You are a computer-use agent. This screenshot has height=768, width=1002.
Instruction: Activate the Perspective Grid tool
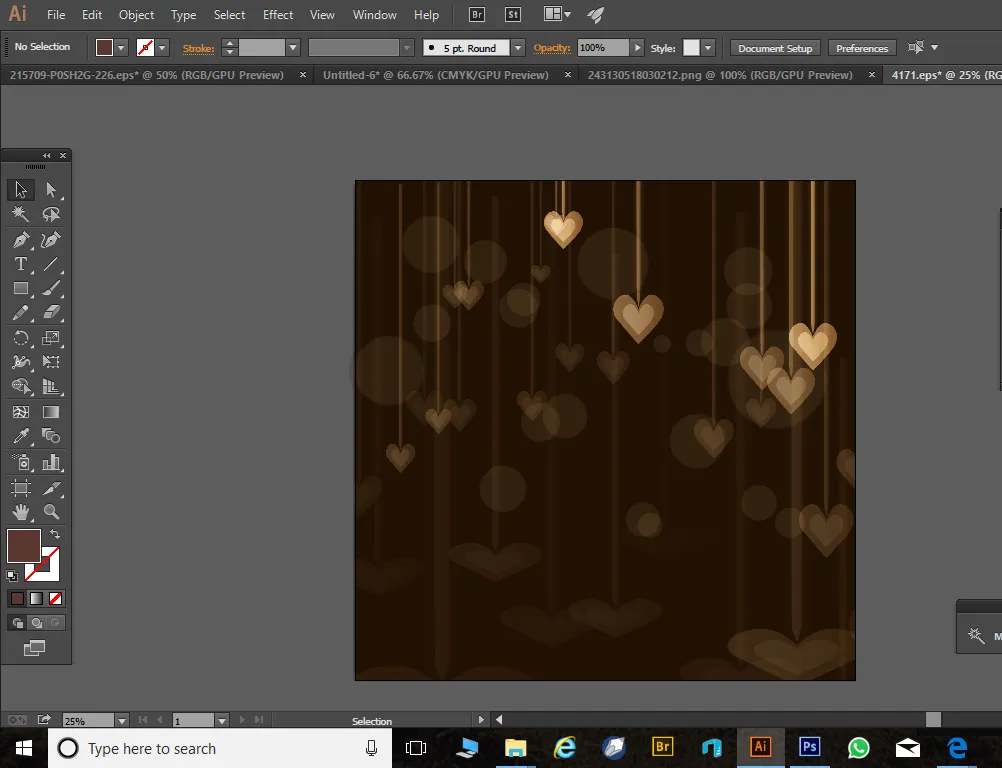(51, 387)
